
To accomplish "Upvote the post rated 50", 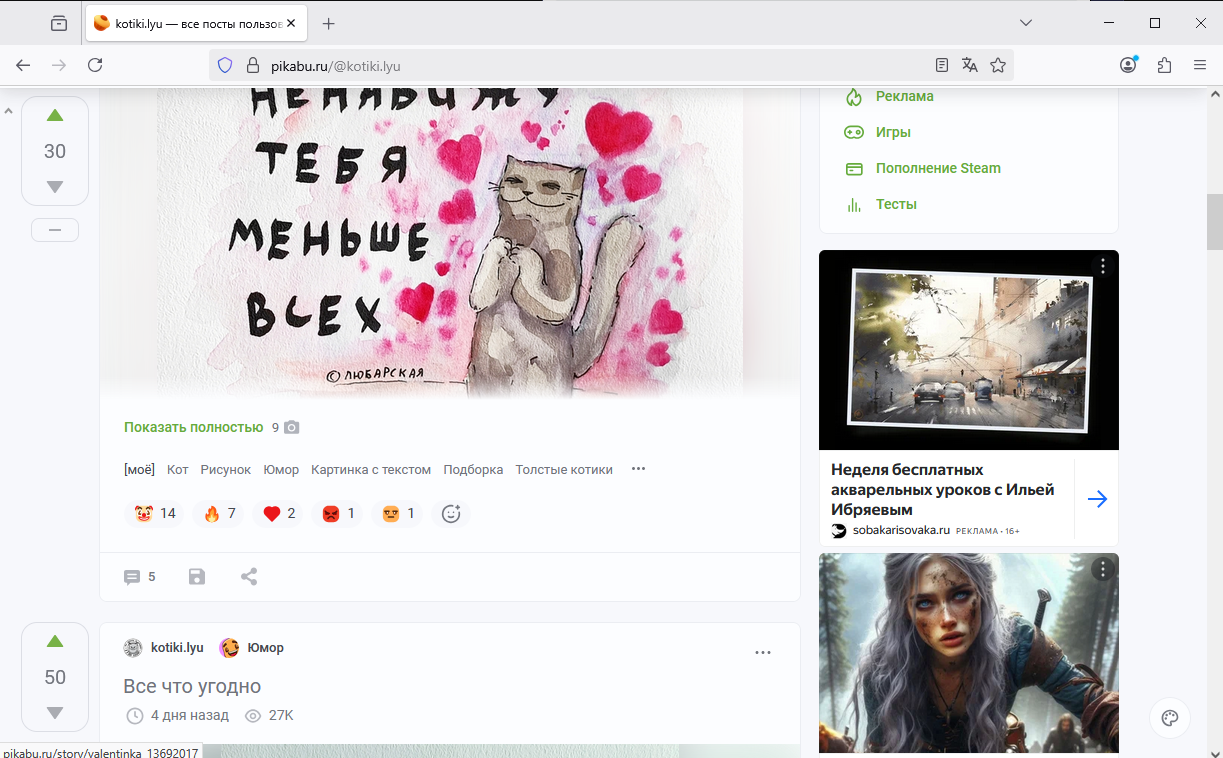I will pyautogui.click(x=55, y=642).
